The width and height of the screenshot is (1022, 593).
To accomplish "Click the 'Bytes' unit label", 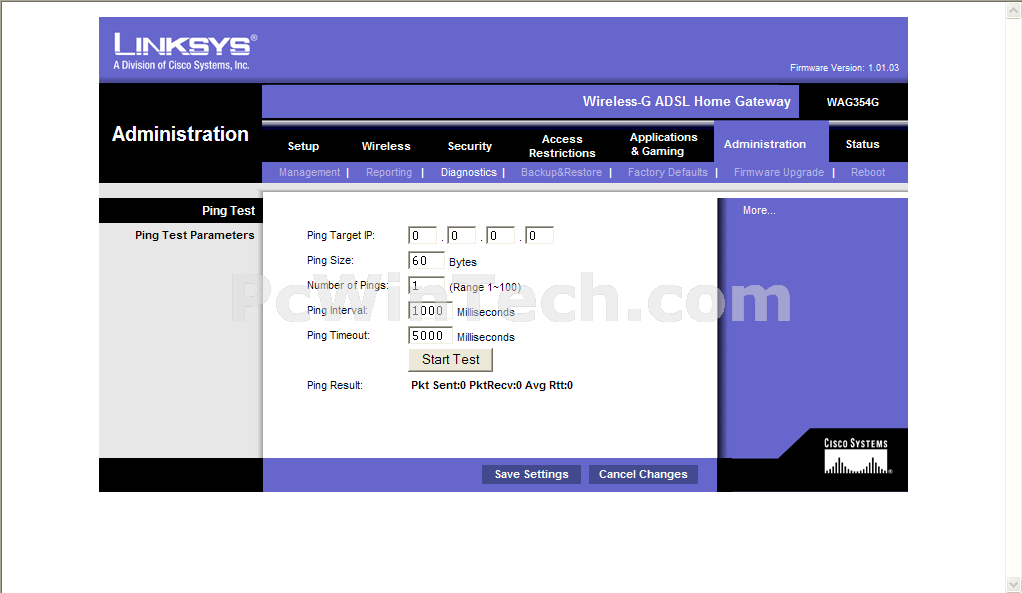I will coord(463,262).
